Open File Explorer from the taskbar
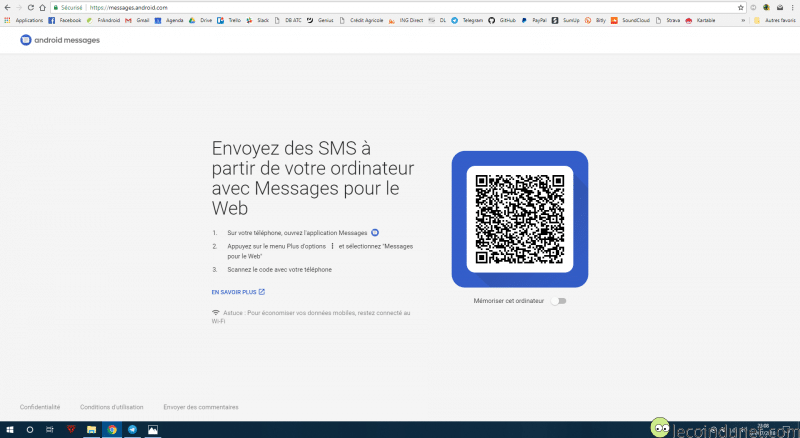Screen dimensions: 800x438 pos(91,430)
